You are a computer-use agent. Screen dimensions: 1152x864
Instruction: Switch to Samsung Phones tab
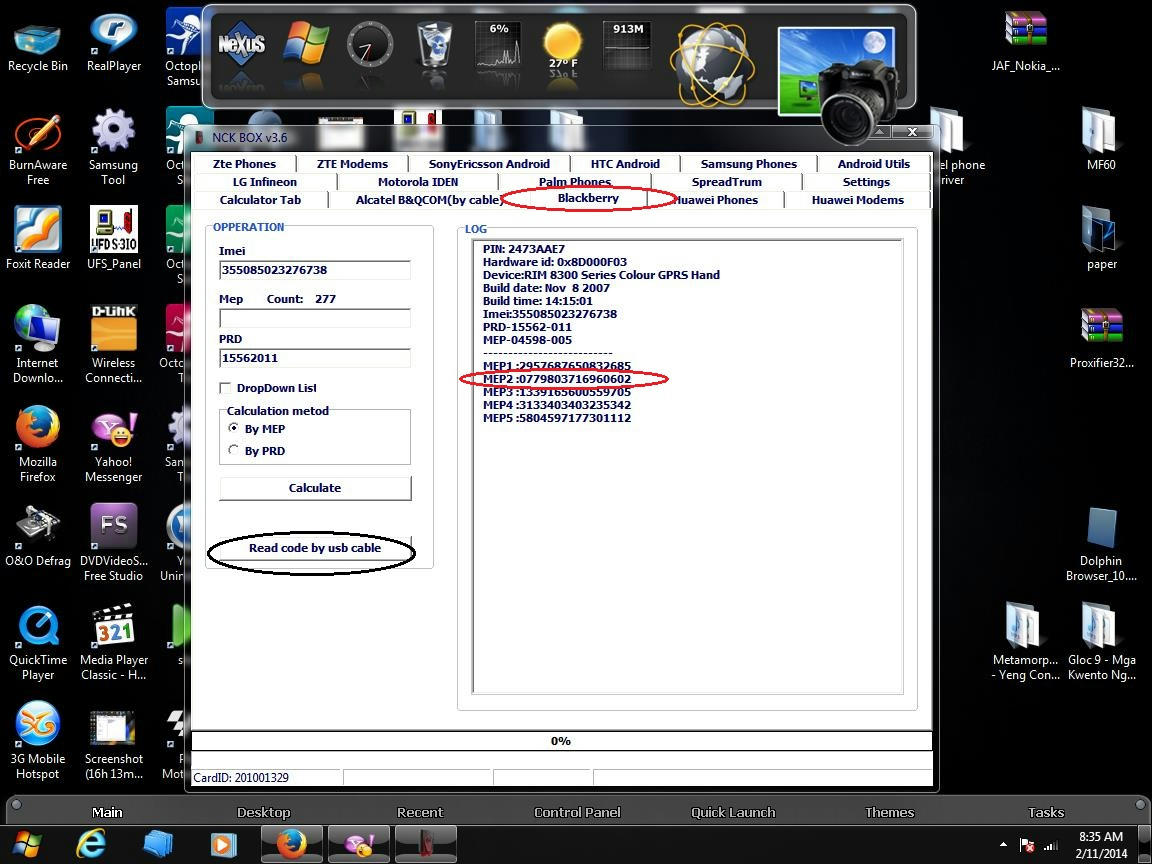749,164
